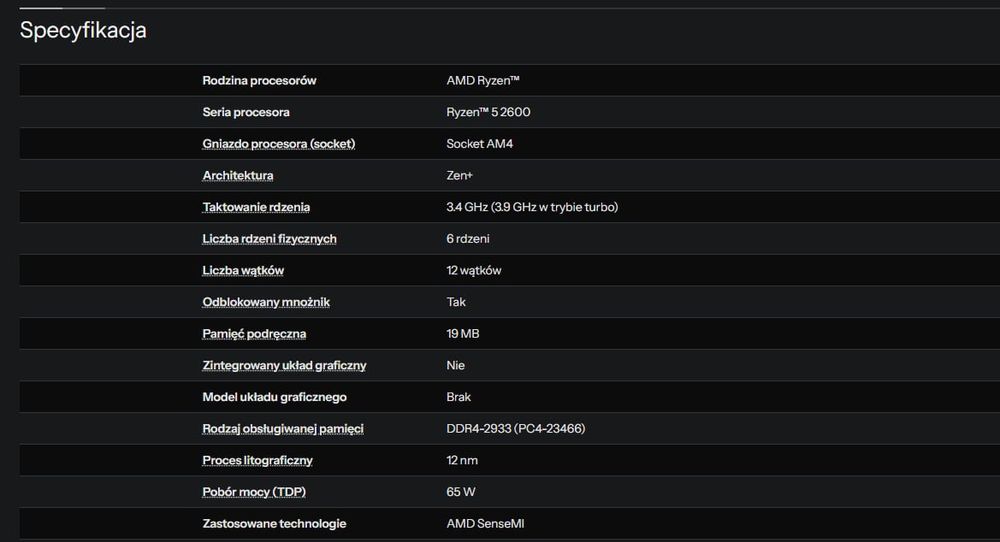Select the "DDR4-2933 (PC4-23466)" memory value

coord(515,429)
